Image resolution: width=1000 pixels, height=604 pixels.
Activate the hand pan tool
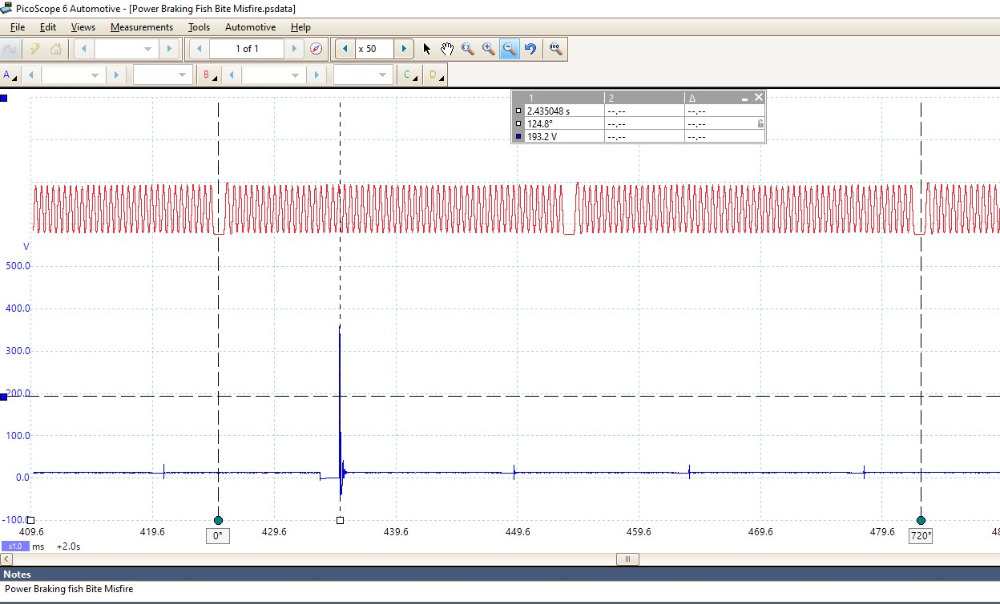(447, 49)
